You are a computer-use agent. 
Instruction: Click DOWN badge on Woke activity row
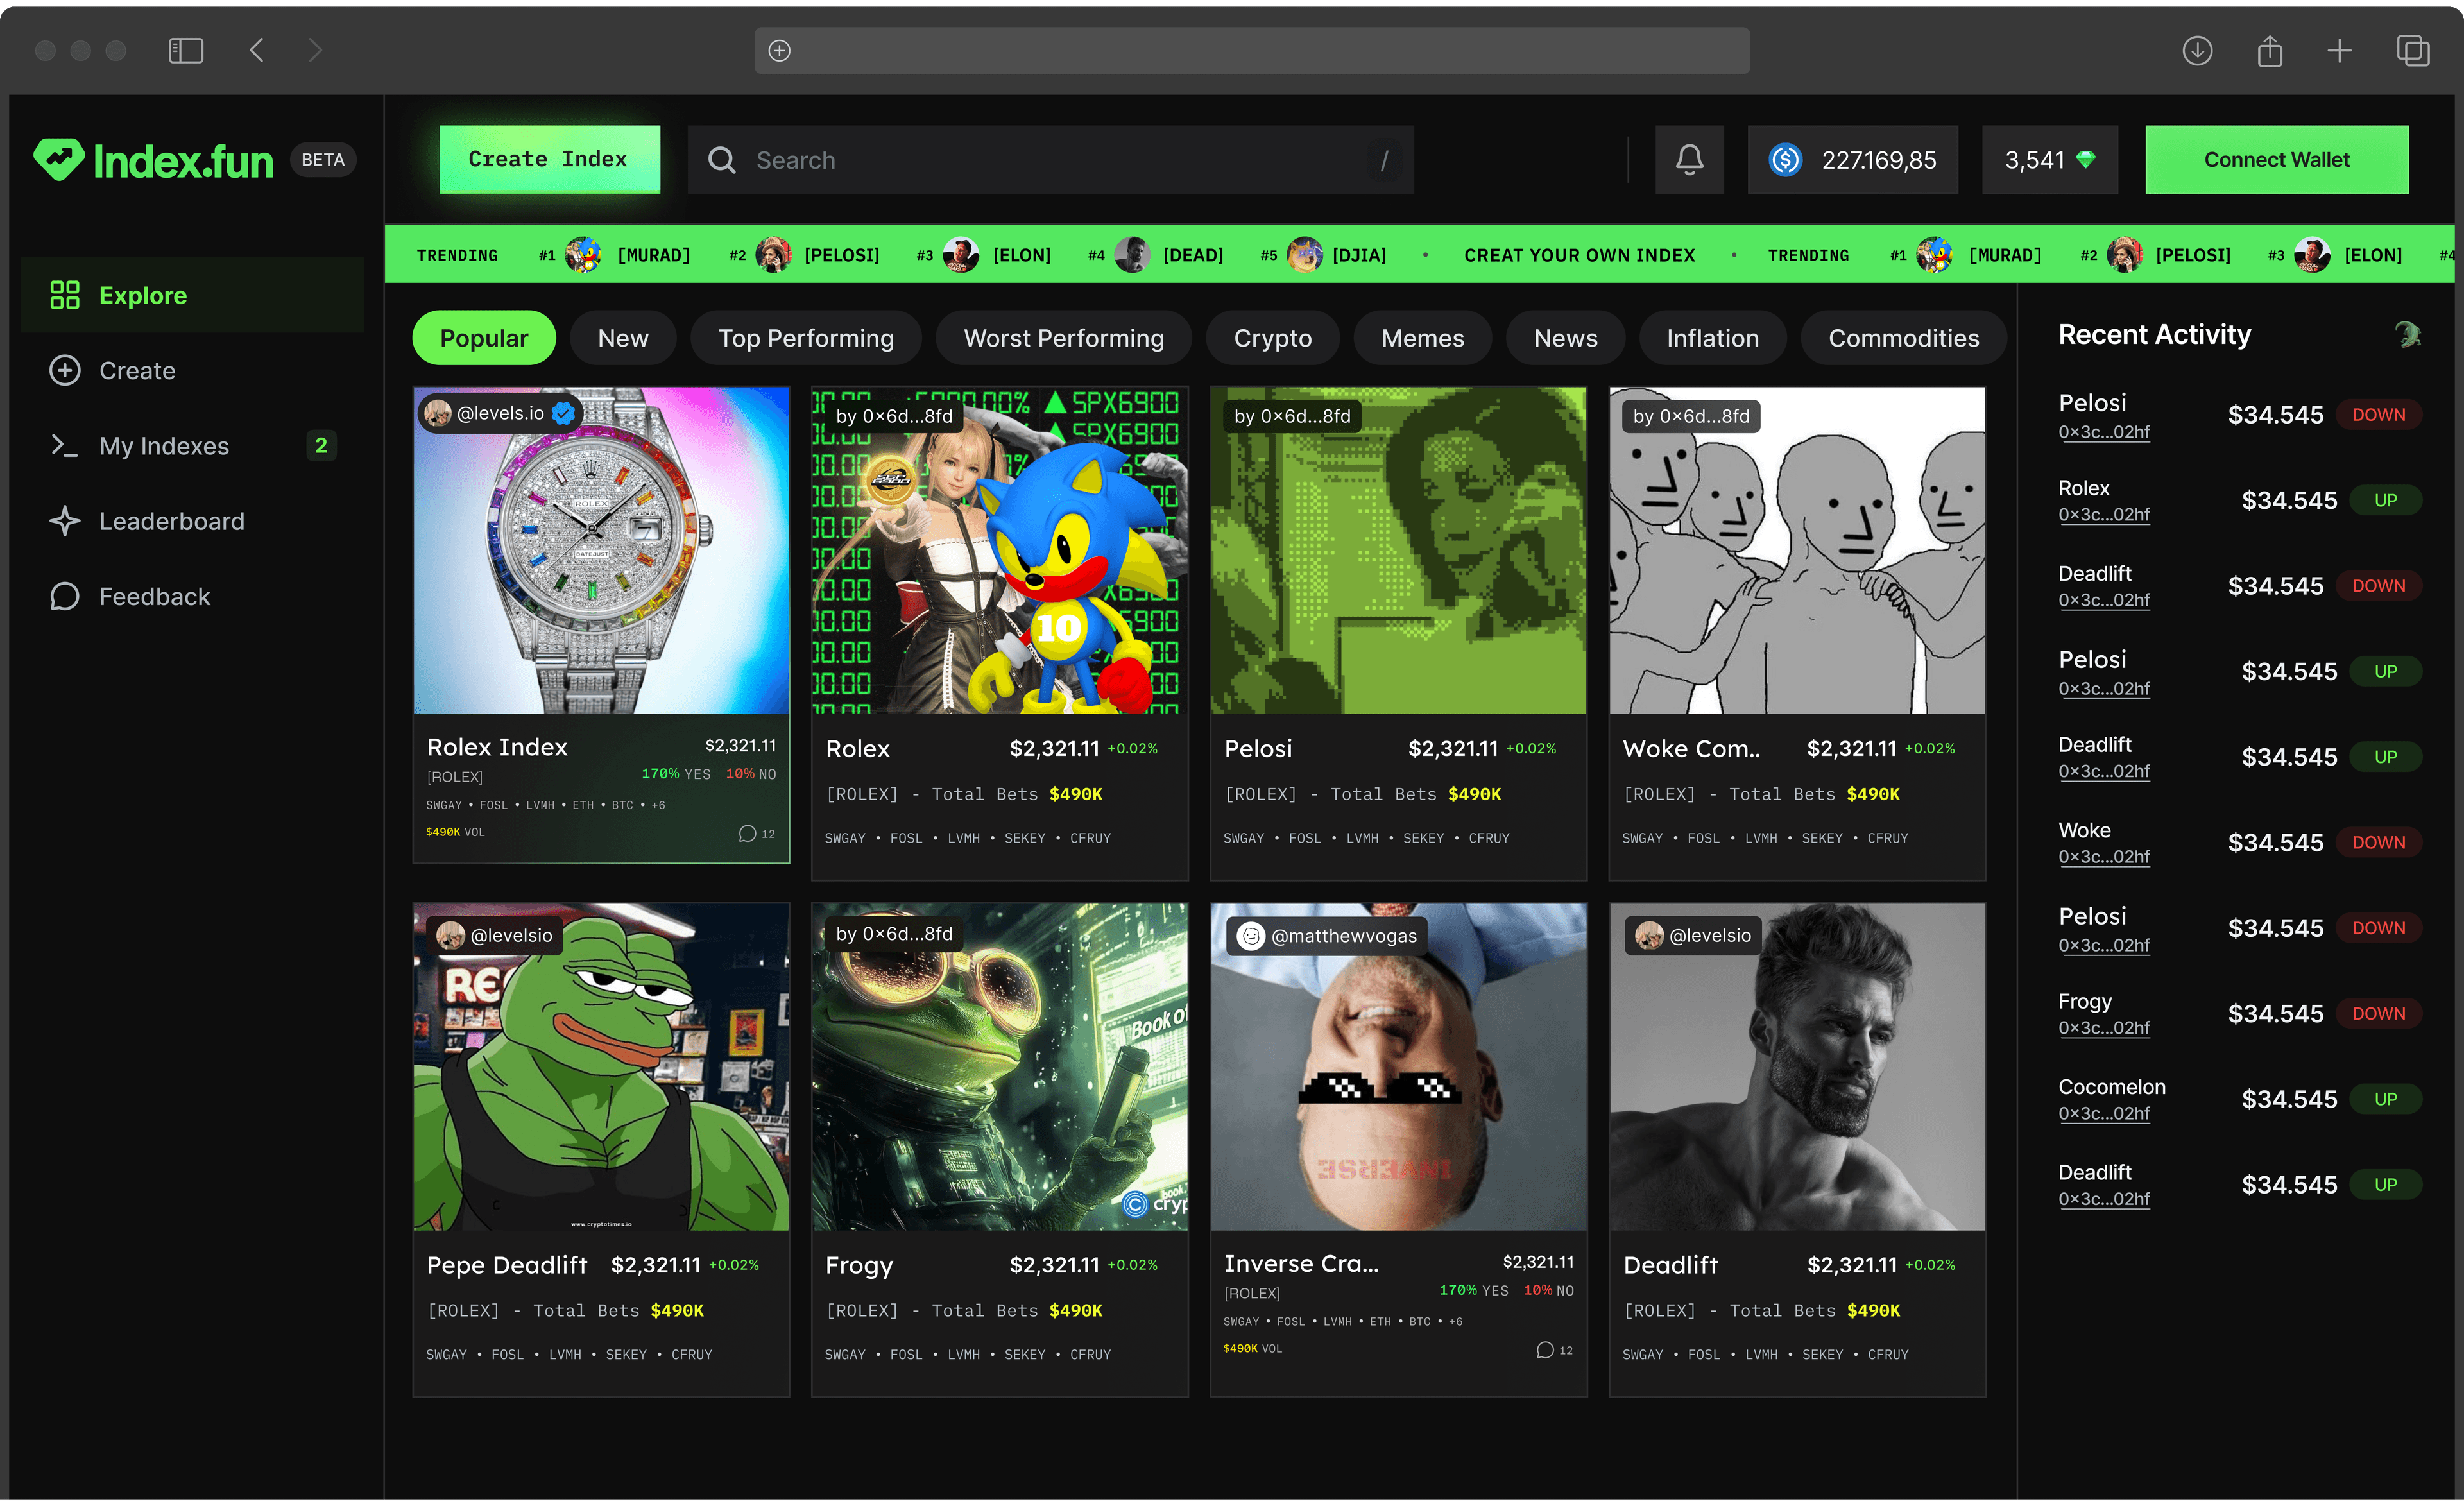tap(2378, 843)
